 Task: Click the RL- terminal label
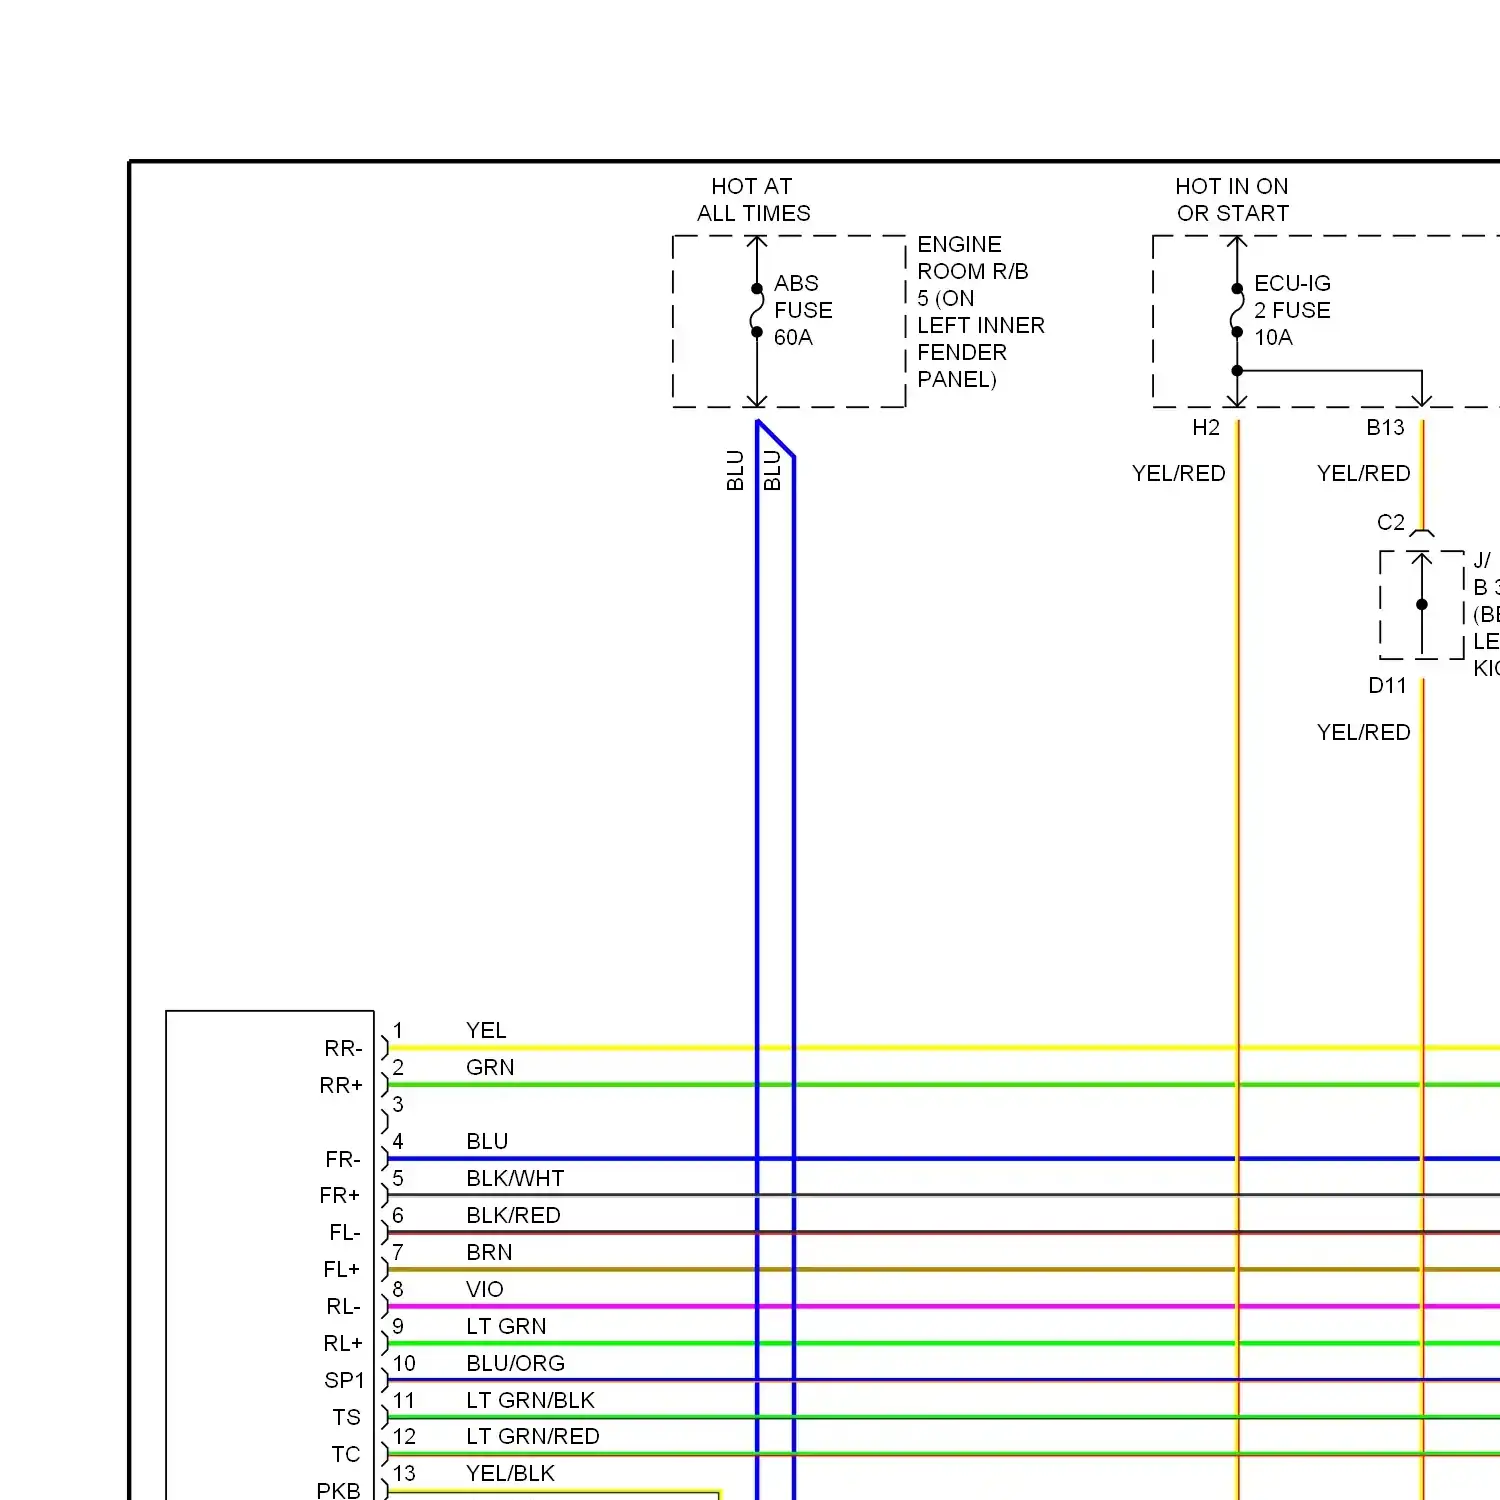(x=343, y=1307)
